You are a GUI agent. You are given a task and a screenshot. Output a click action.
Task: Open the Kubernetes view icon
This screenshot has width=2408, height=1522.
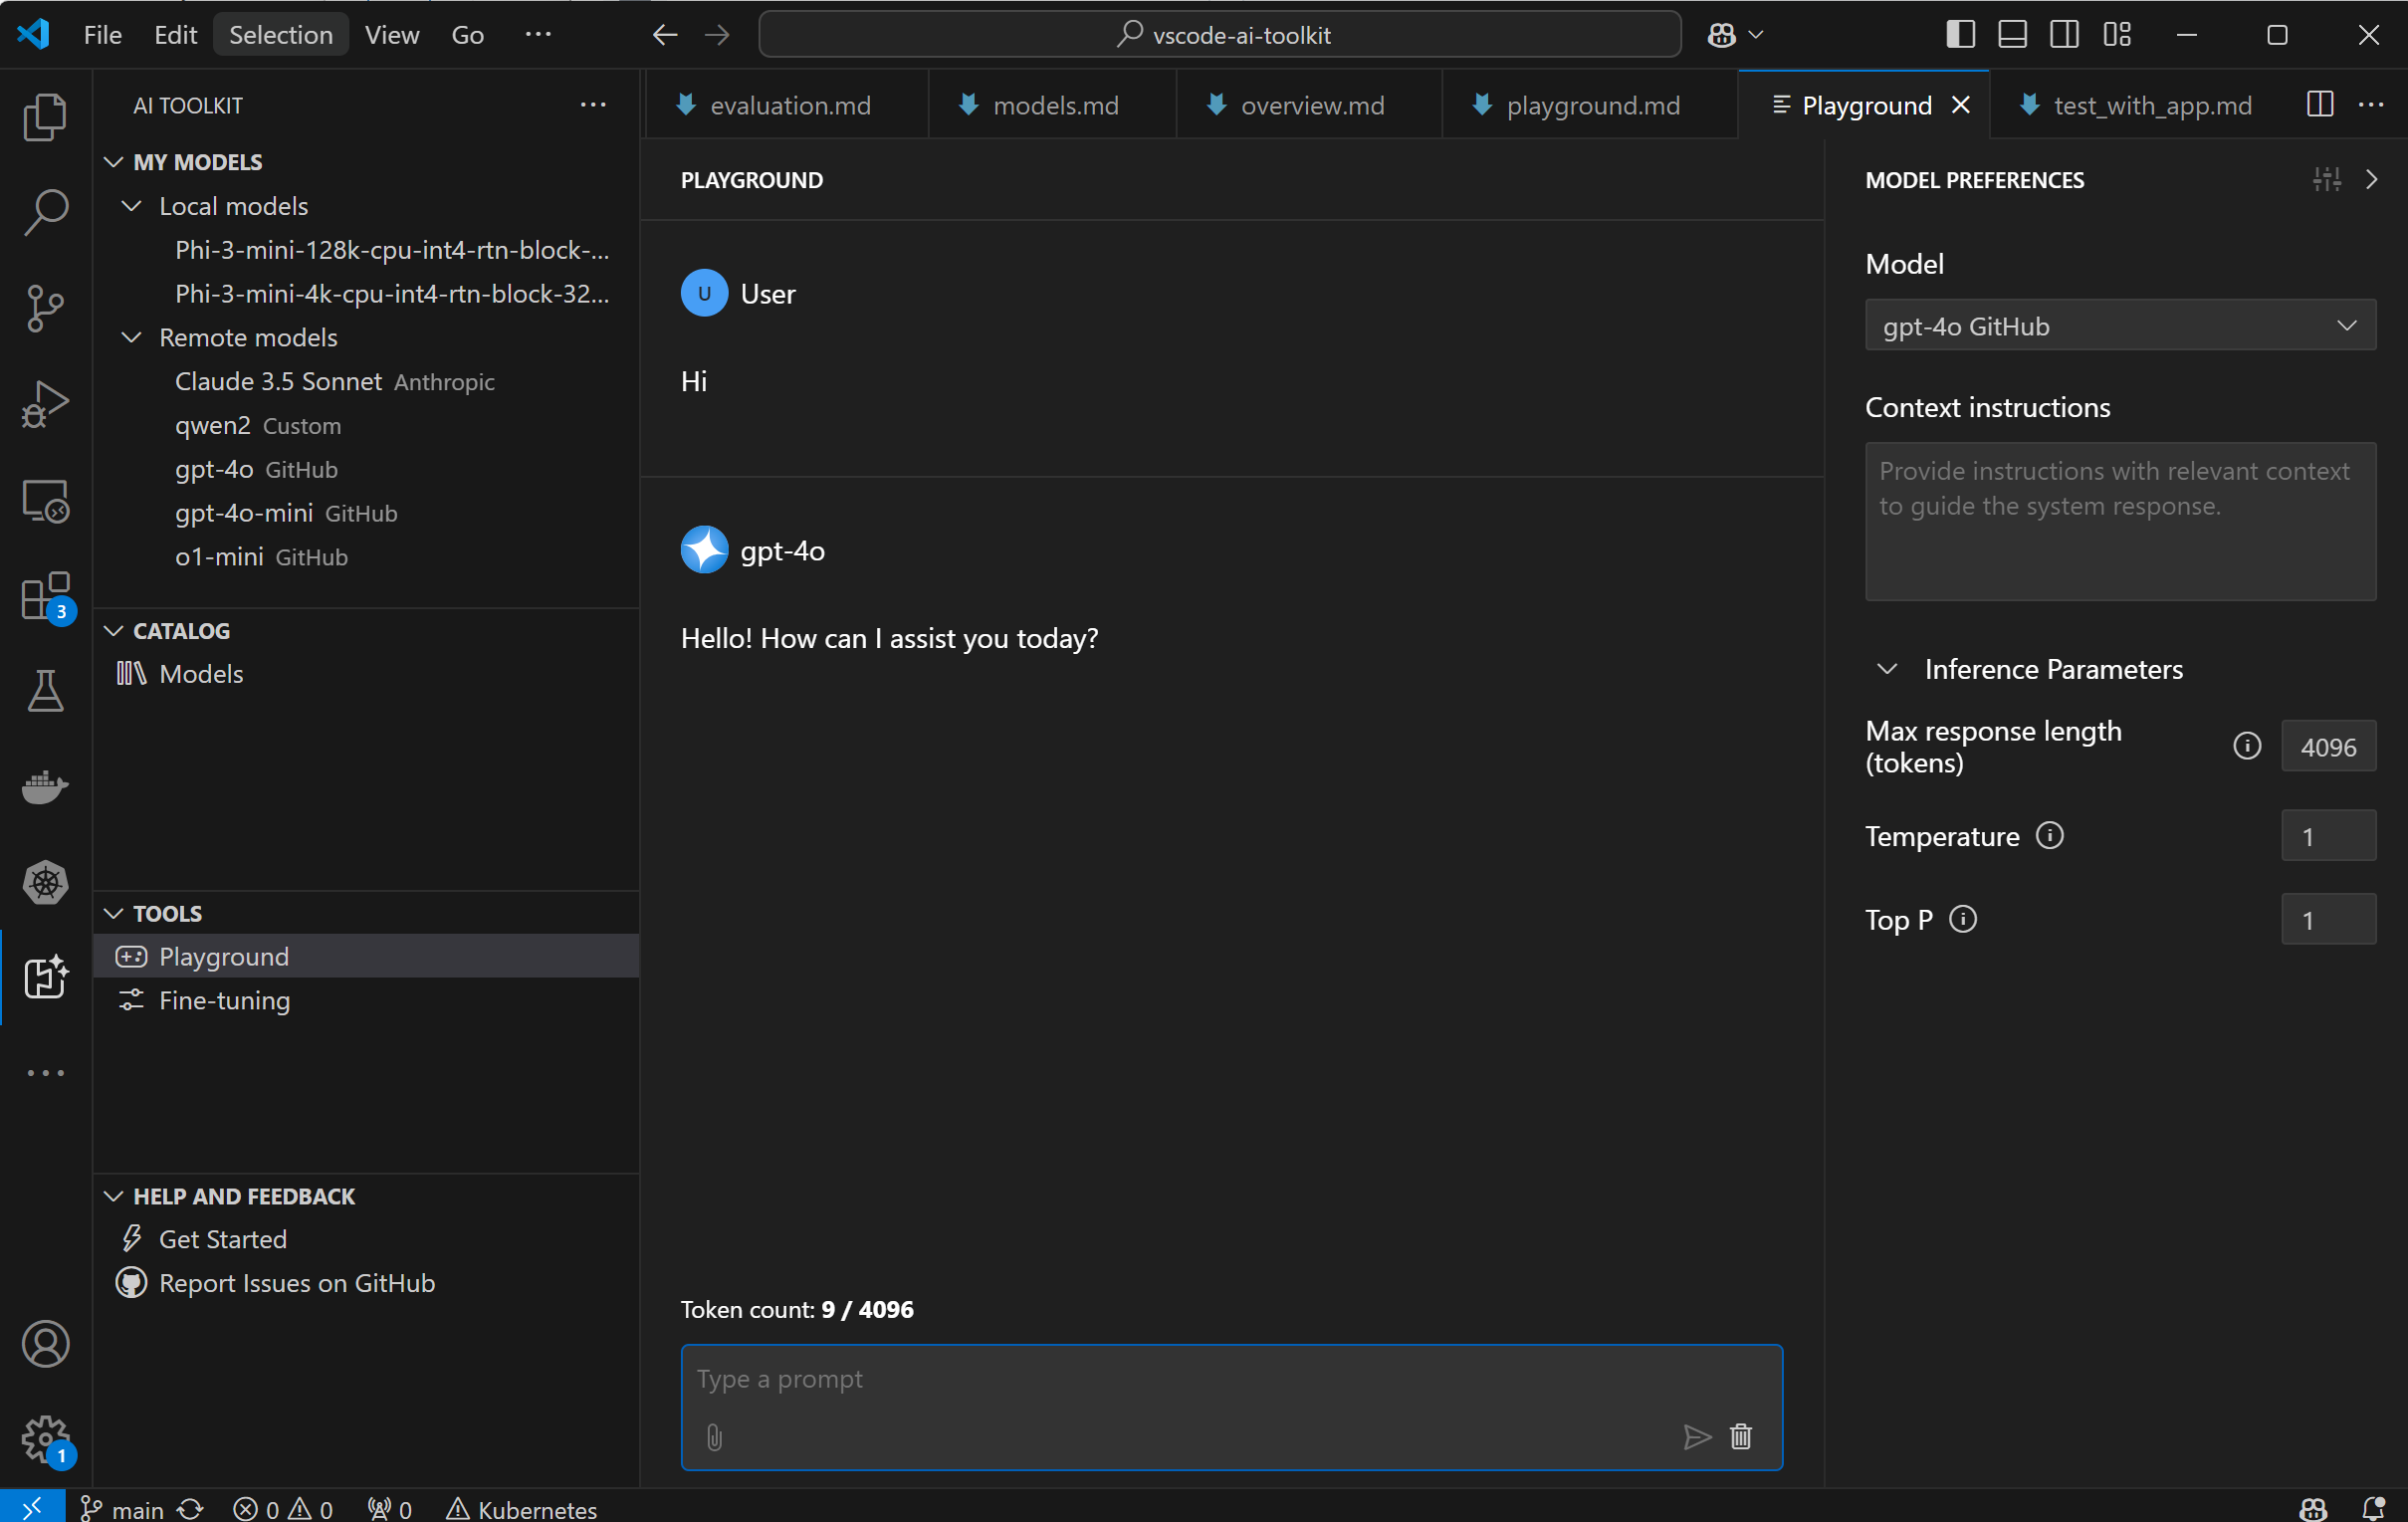[45, 883]
